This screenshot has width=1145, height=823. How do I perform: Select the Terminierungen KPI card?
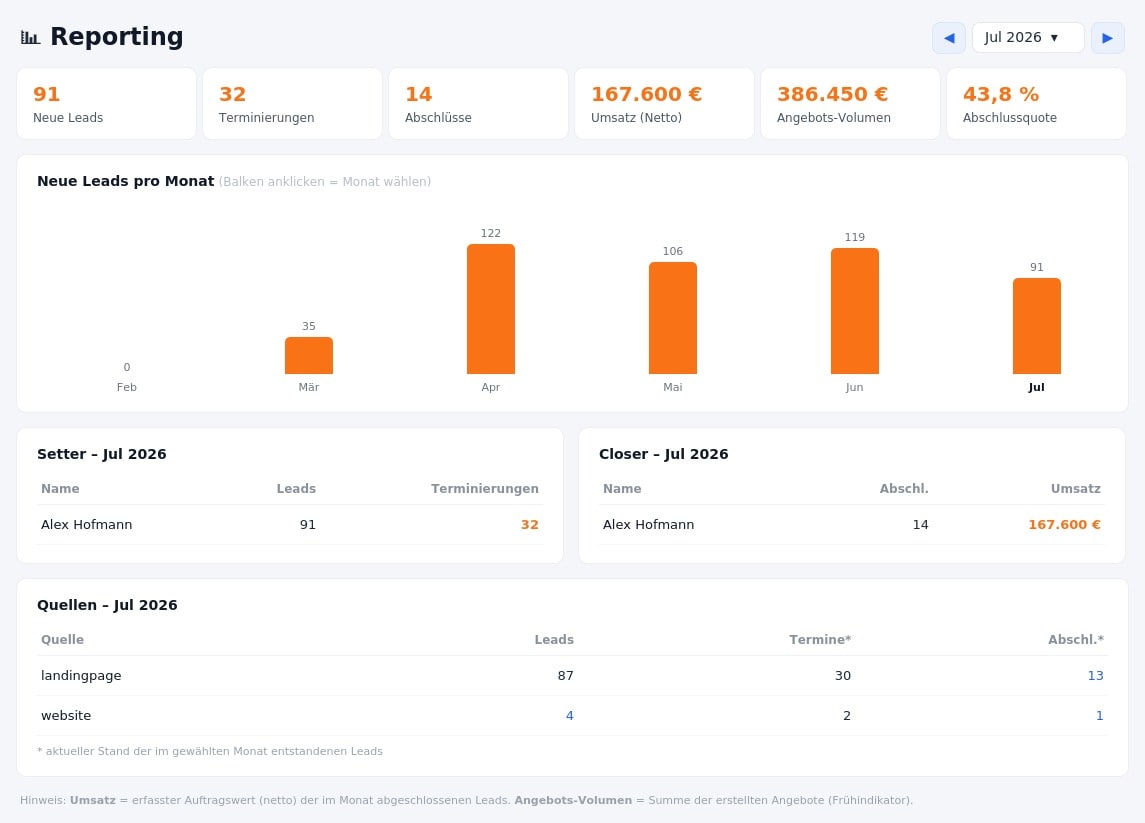click(x=292, y=104)
